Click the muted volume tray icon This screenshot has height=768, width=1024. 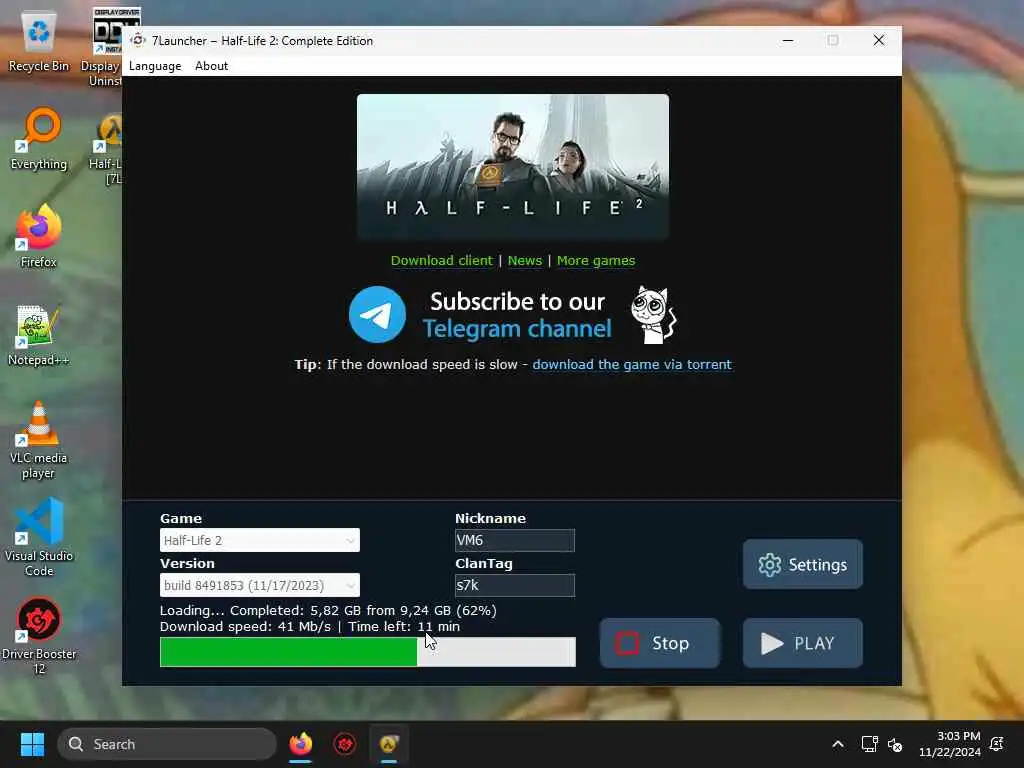[x=895, y=744]
